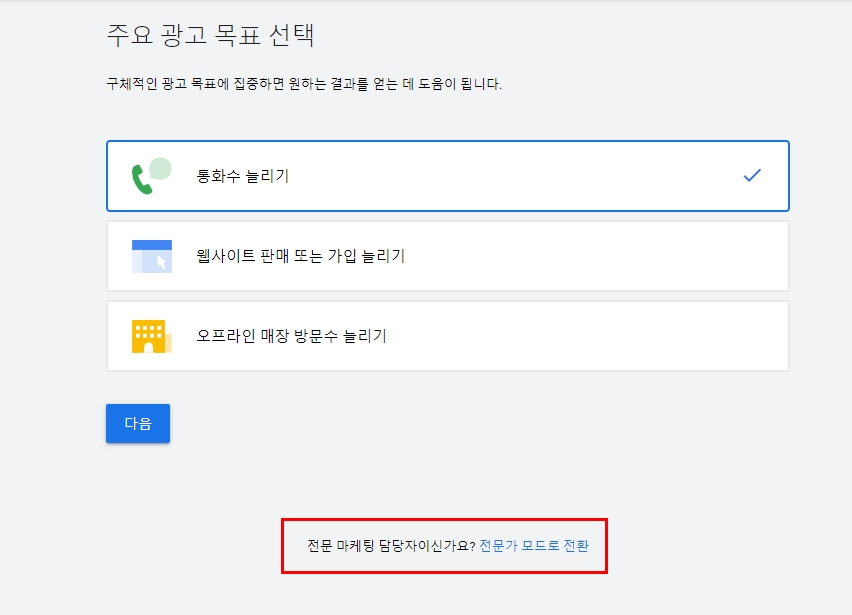Click the yellow store building icon
This screenshot has height=615, width=852.
152,336
